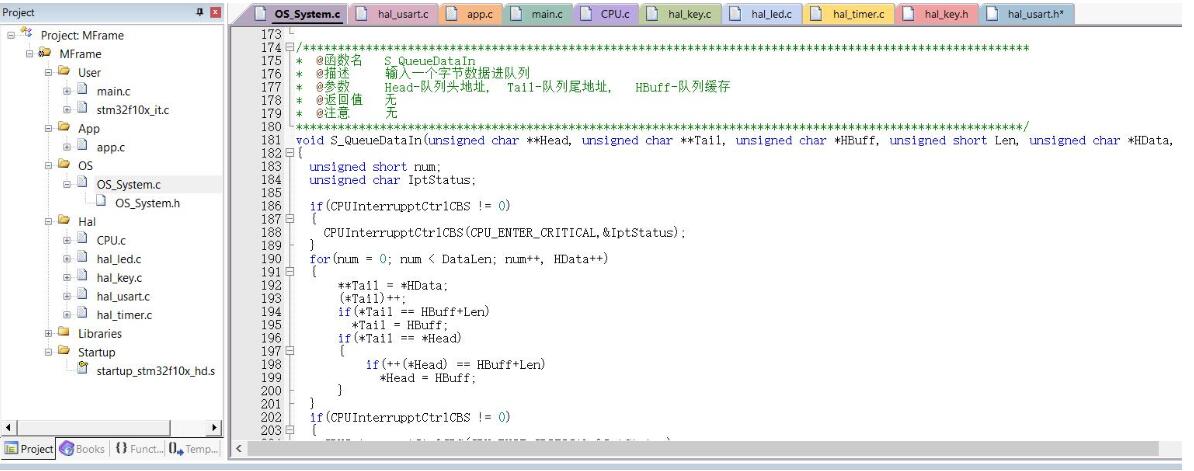Switch to the hal_usart.c editor tab
Viewport: 1194px width, 471px height.
tap(393, 14)
